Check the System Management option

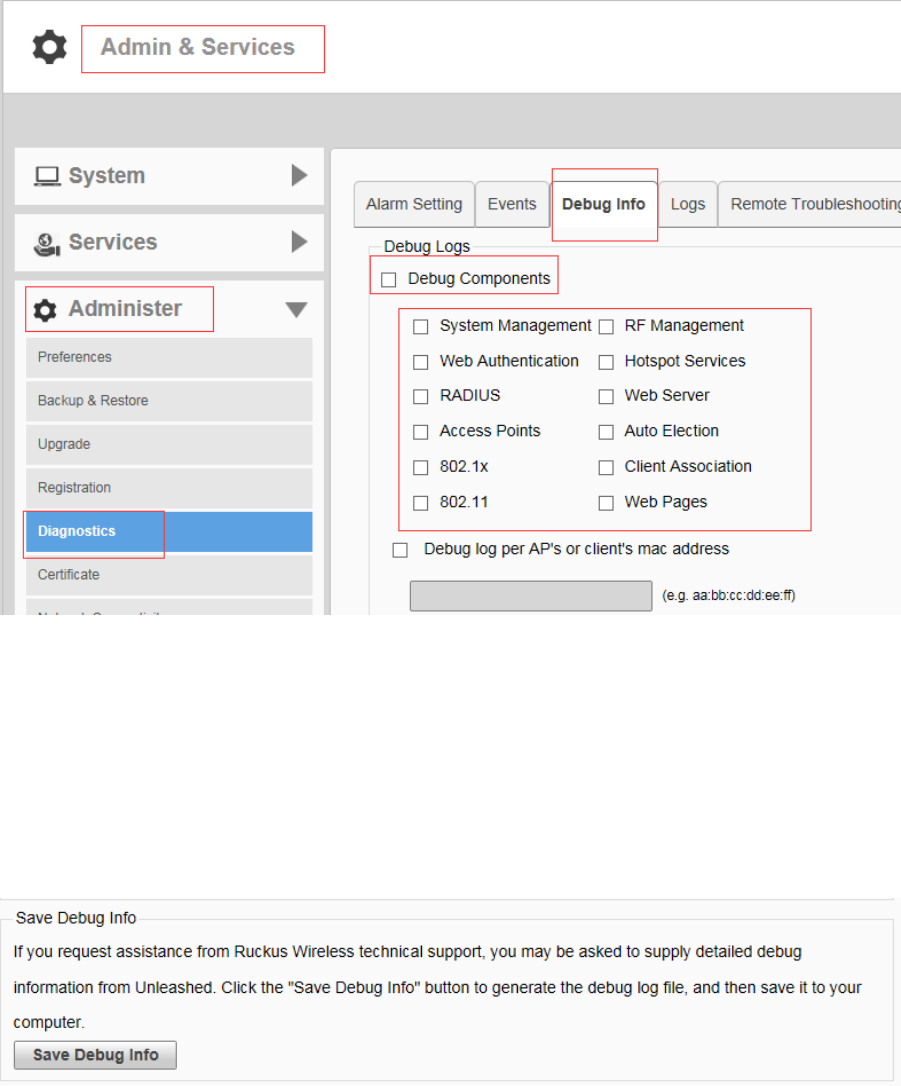[420, 326]
